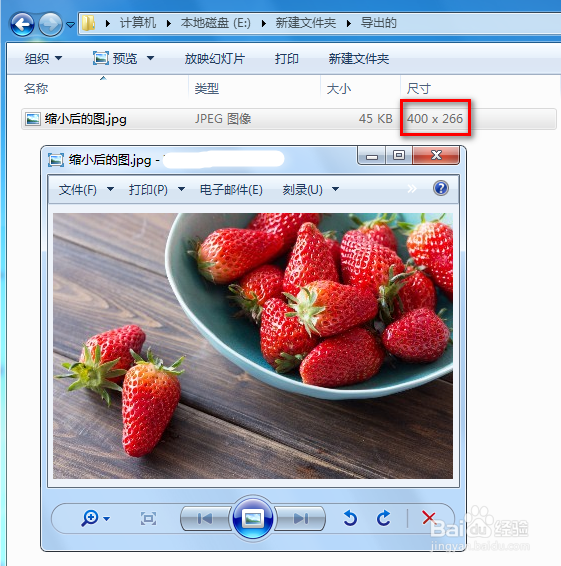Maximize the photo viewer window
561x566 pixels.
point(399,156)
